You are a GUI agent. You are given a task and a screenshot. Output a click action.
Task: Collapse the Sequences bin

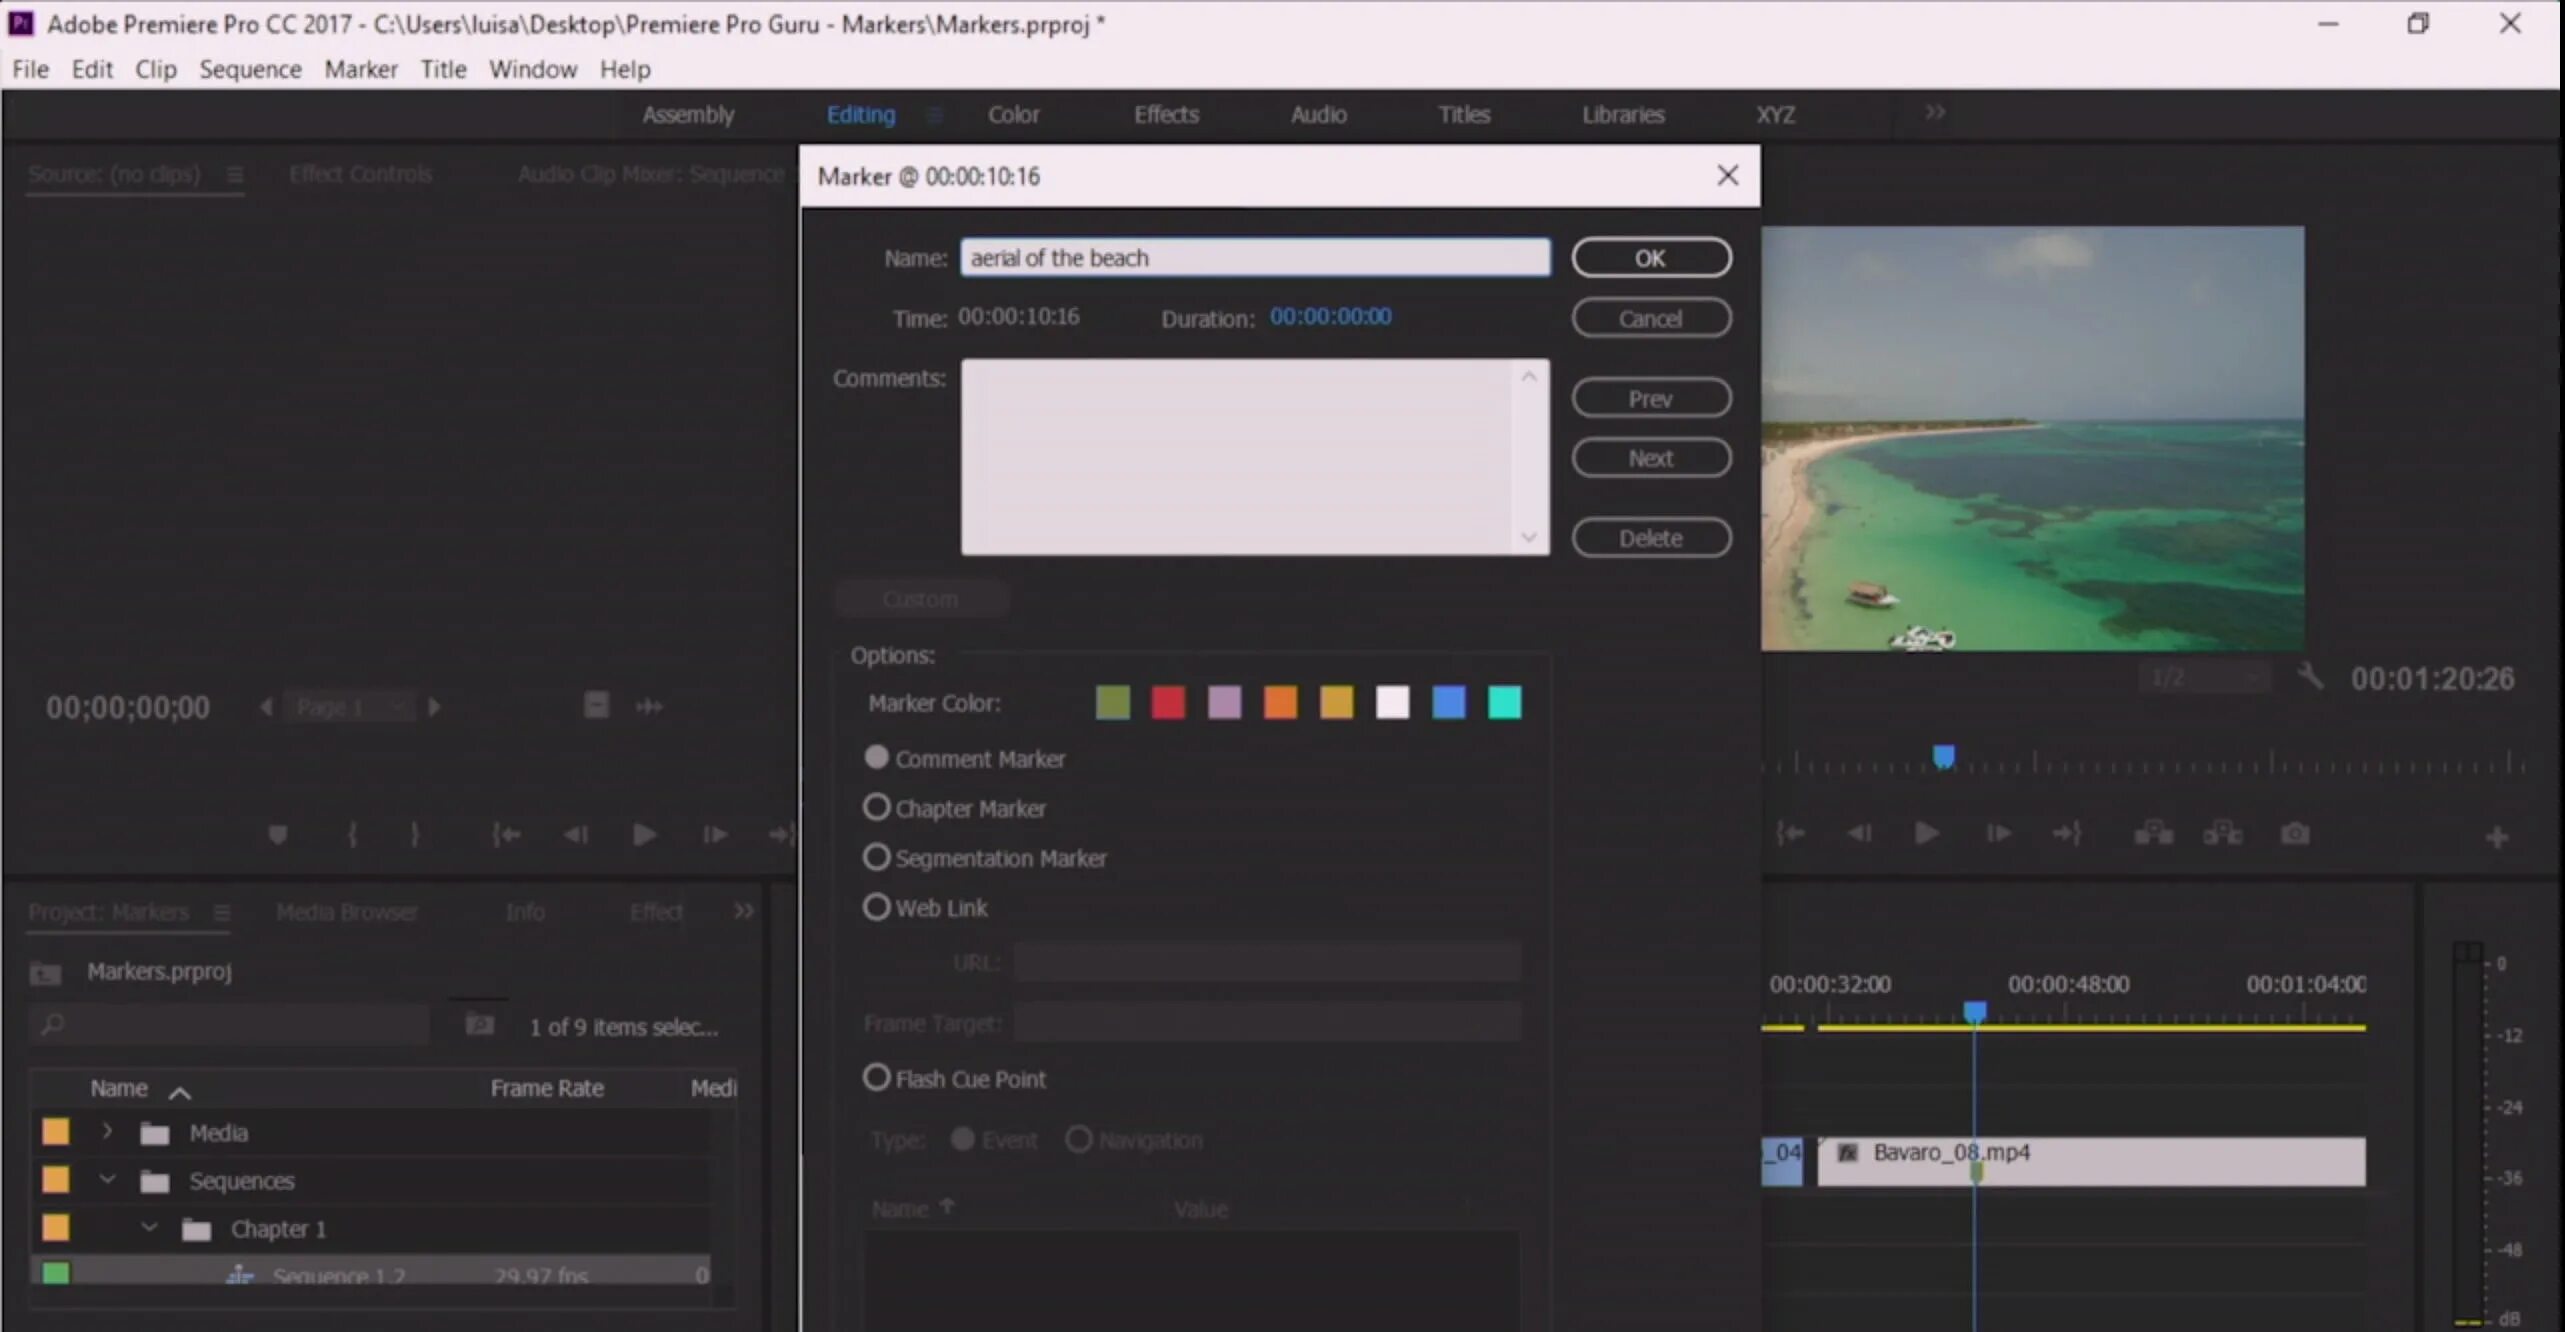[107, 1180]
